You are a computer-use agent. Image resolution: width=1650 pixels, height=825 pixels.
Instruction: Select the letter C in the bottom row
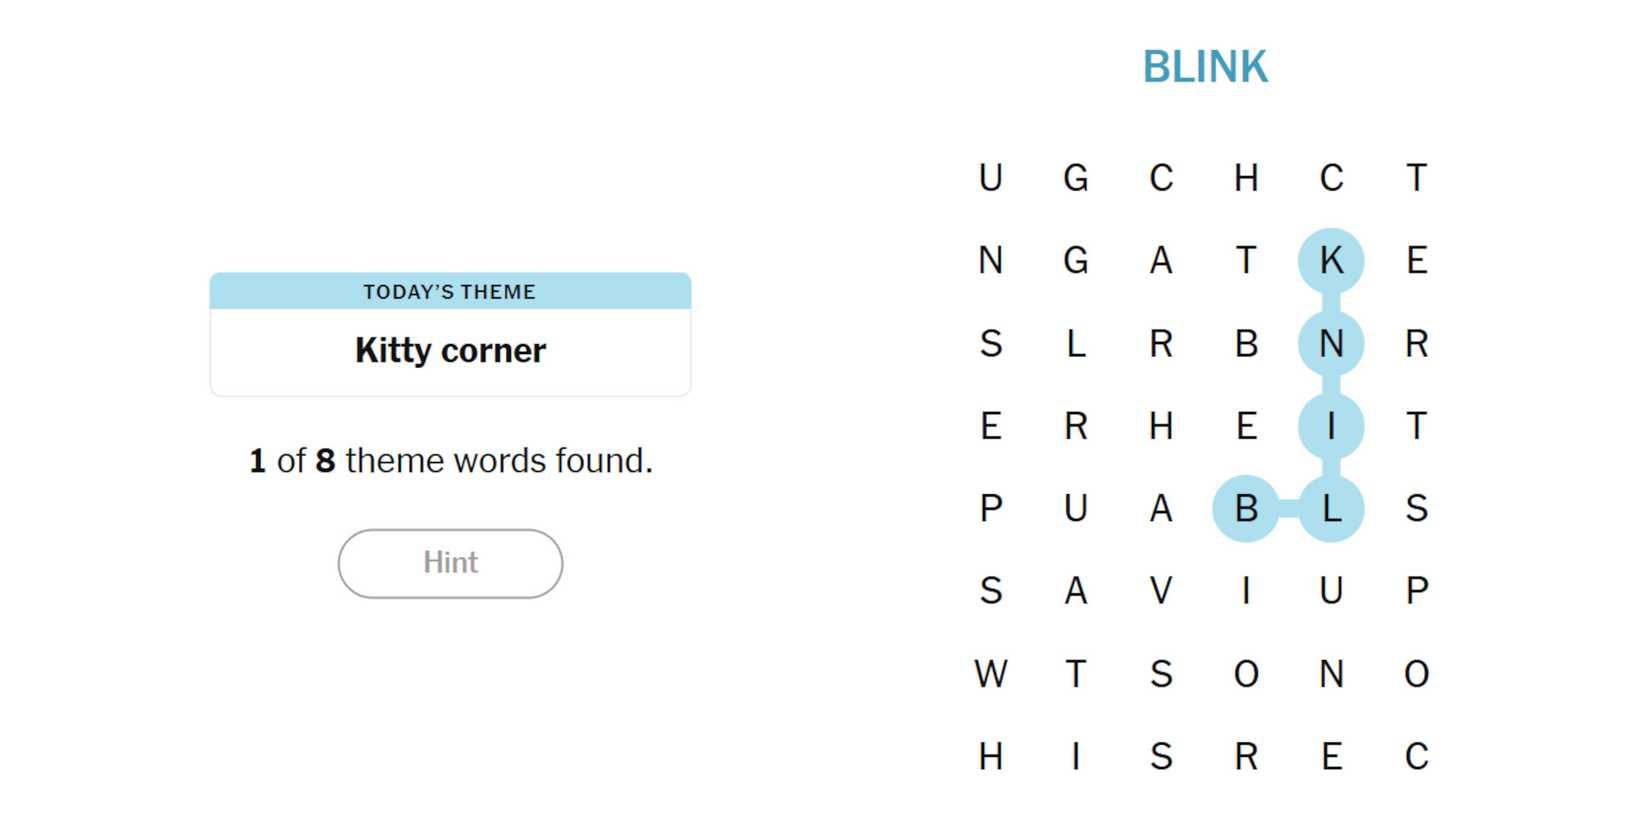(x=1416, y=757)
